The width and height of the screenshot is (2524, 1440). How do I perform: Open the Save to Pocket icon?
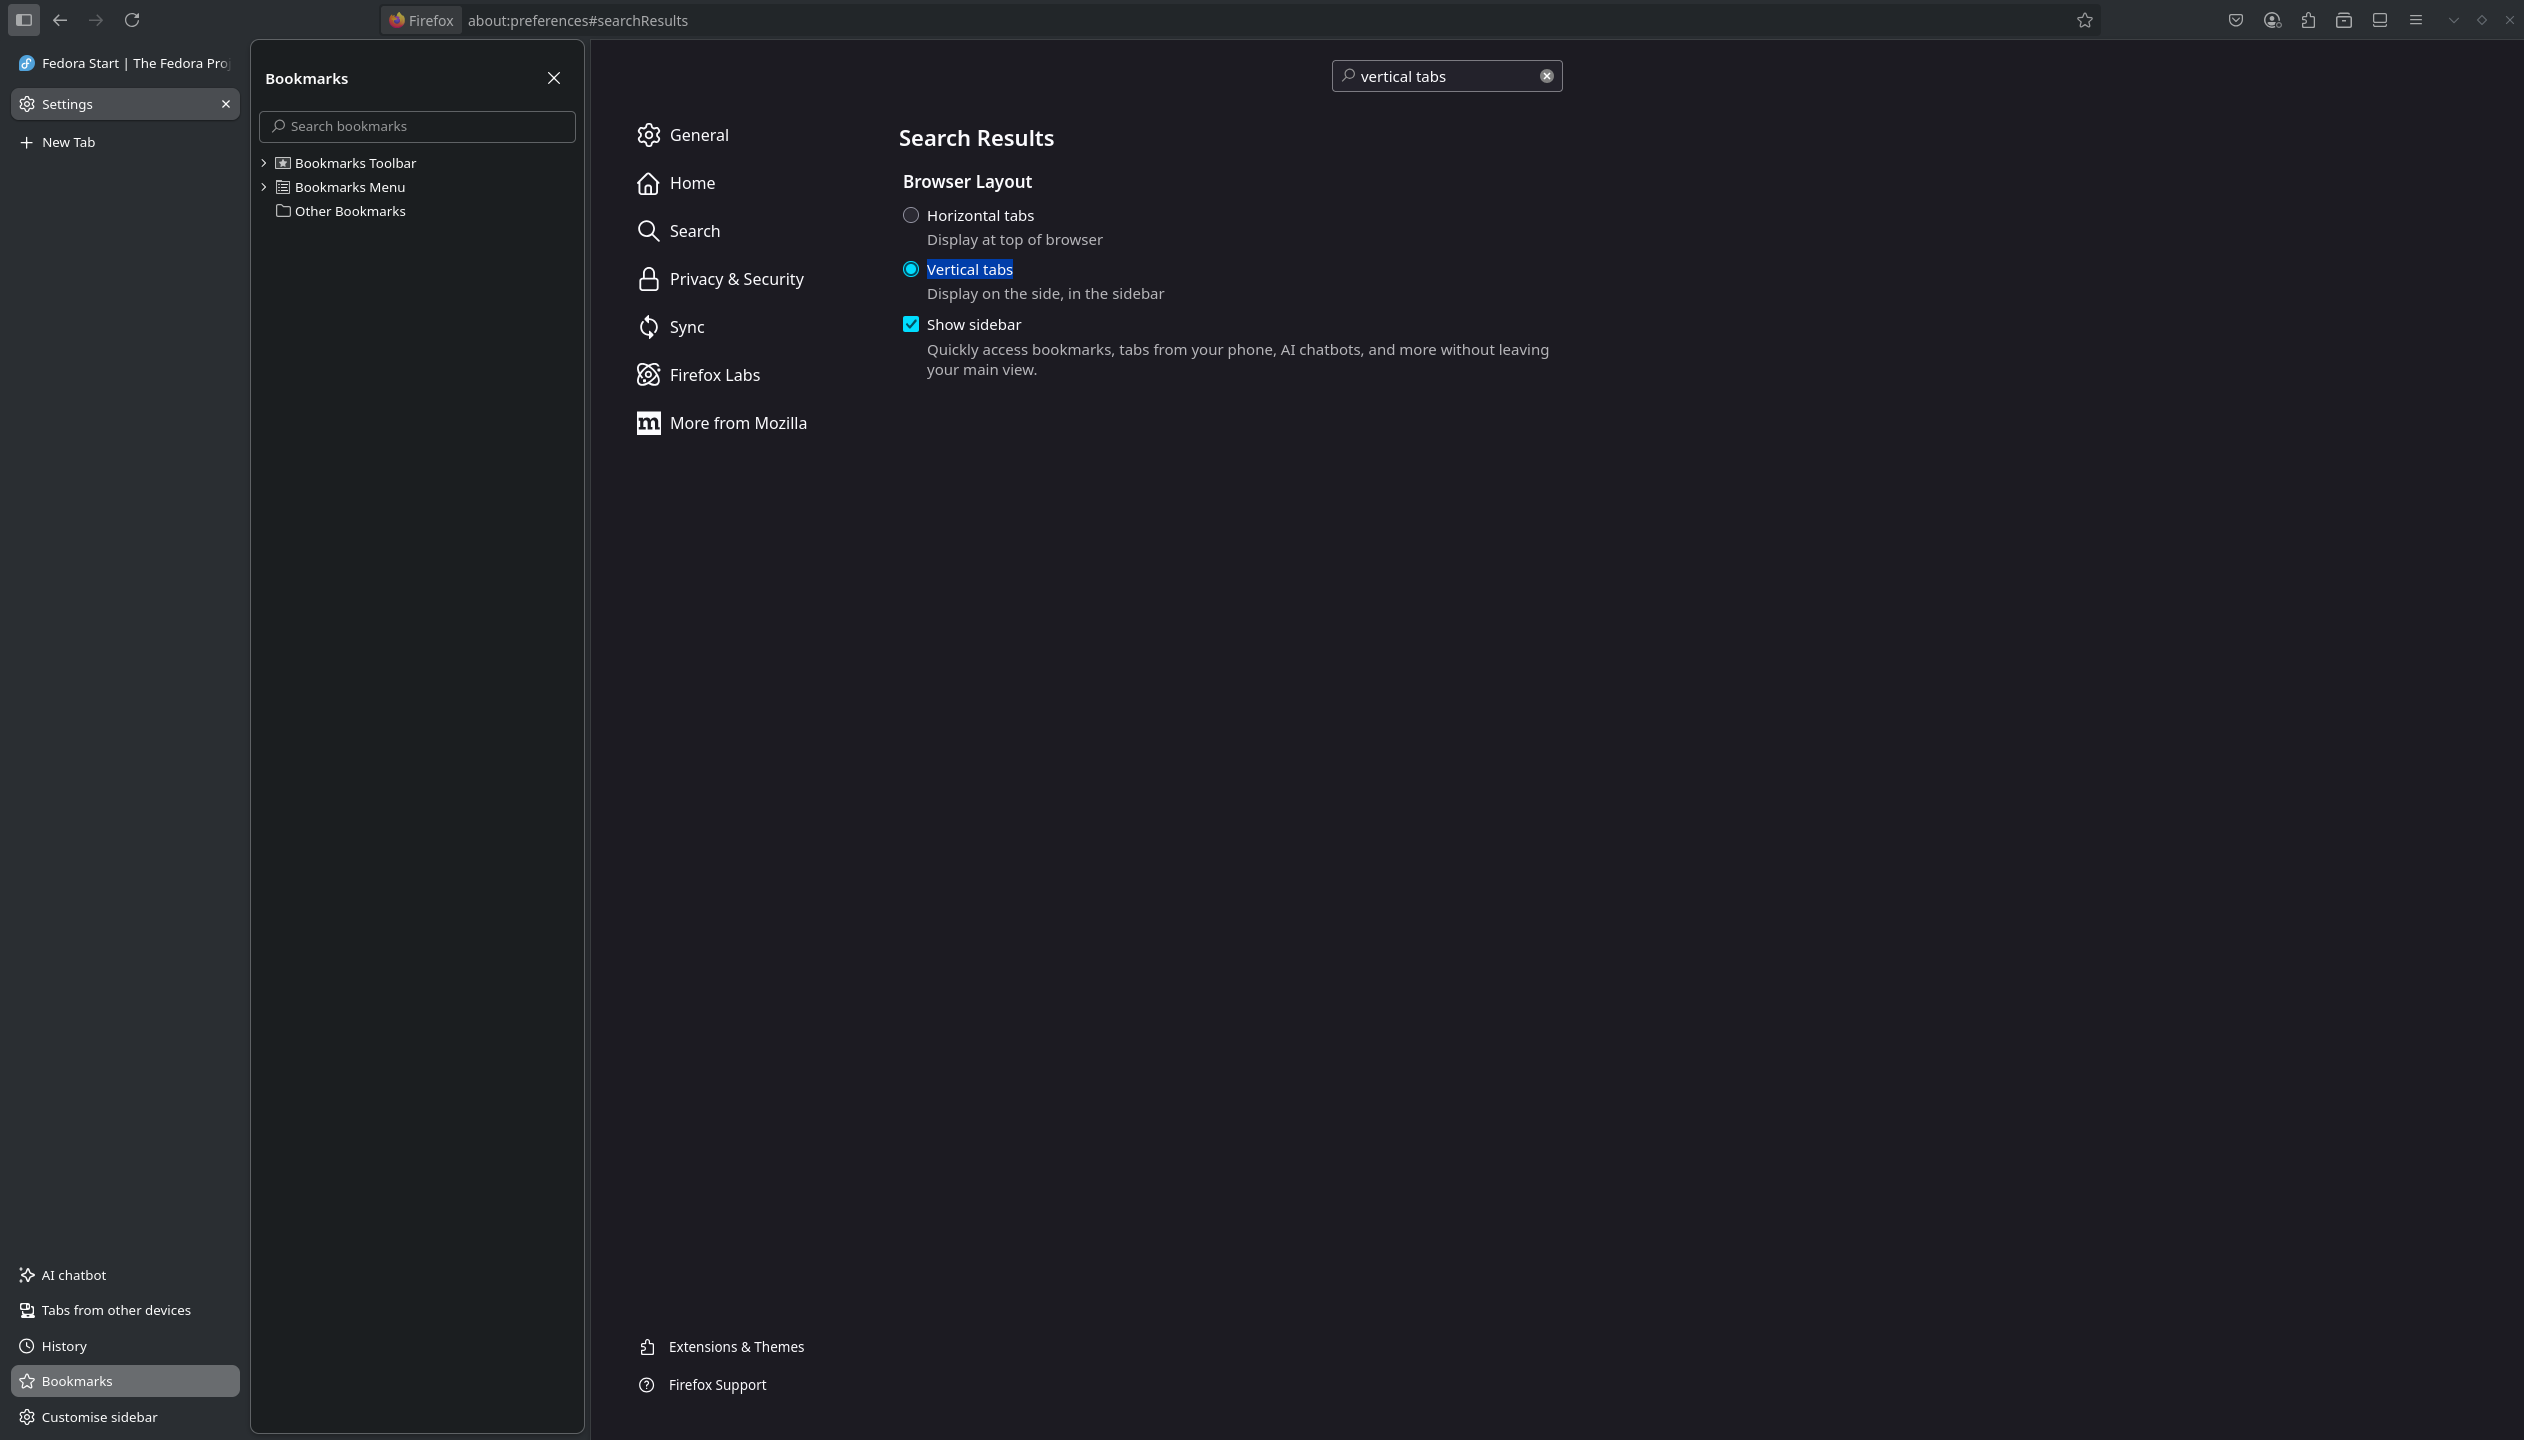[x=2236, y=20]
